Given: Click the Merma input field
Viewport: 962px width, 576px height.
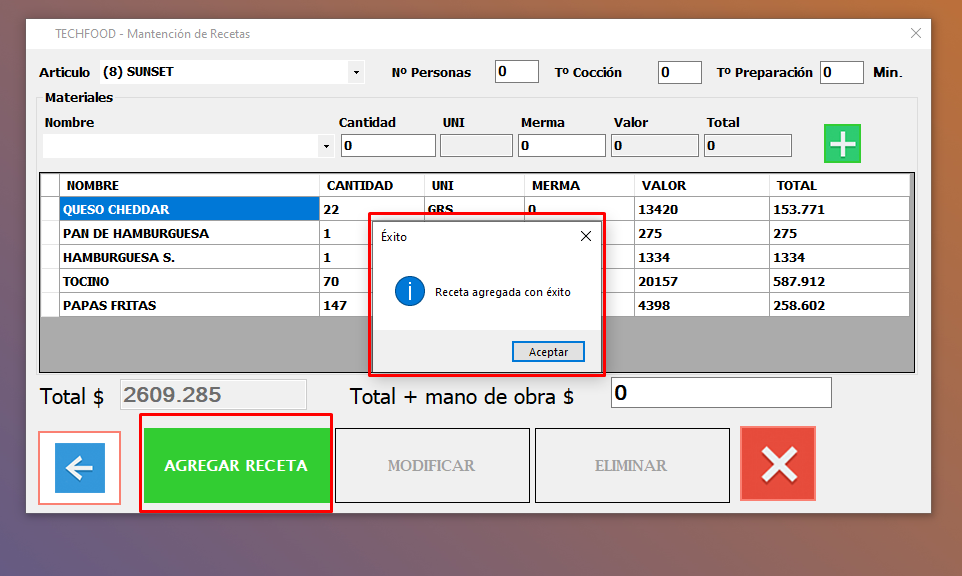Looking at the screenshot, I should 561,146.
